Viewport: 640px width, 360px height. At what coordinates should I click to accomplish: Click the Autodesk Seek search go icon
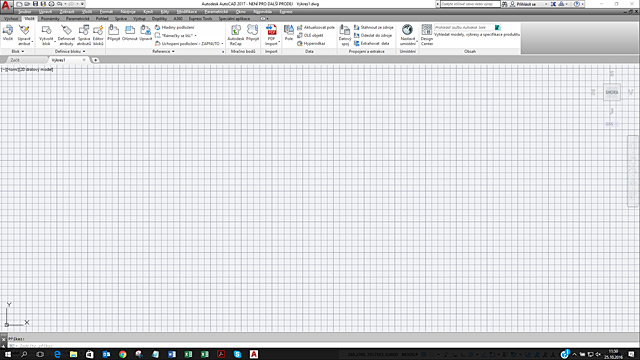pos(498,27)
